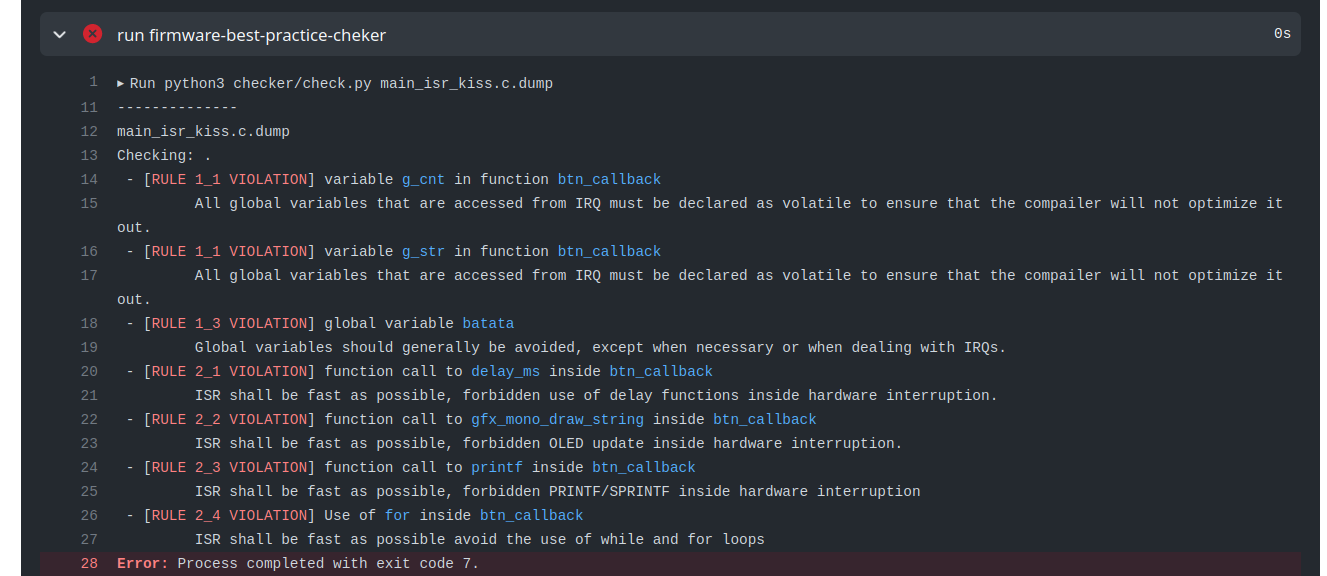This screenshot has width=1327, height=576.
Task: Select log line number 18
Action: (89, 323)
